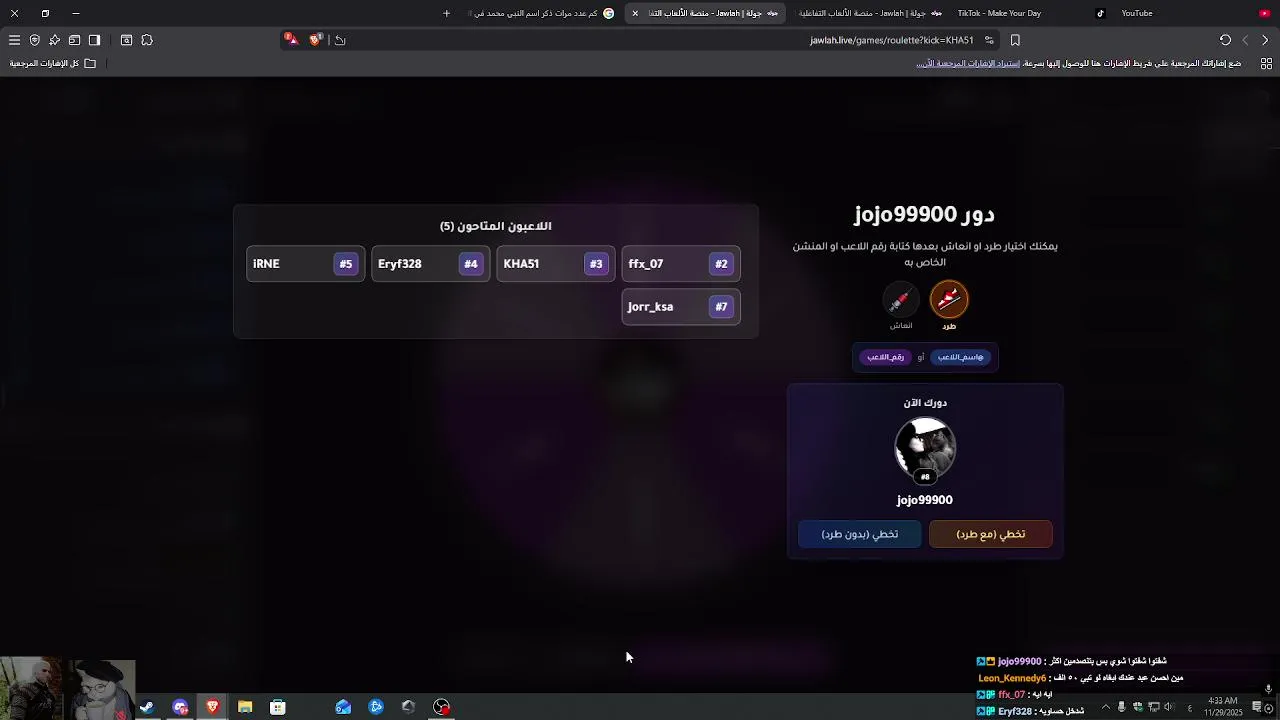Go back one page with left chevron

tap(1245, 40)
